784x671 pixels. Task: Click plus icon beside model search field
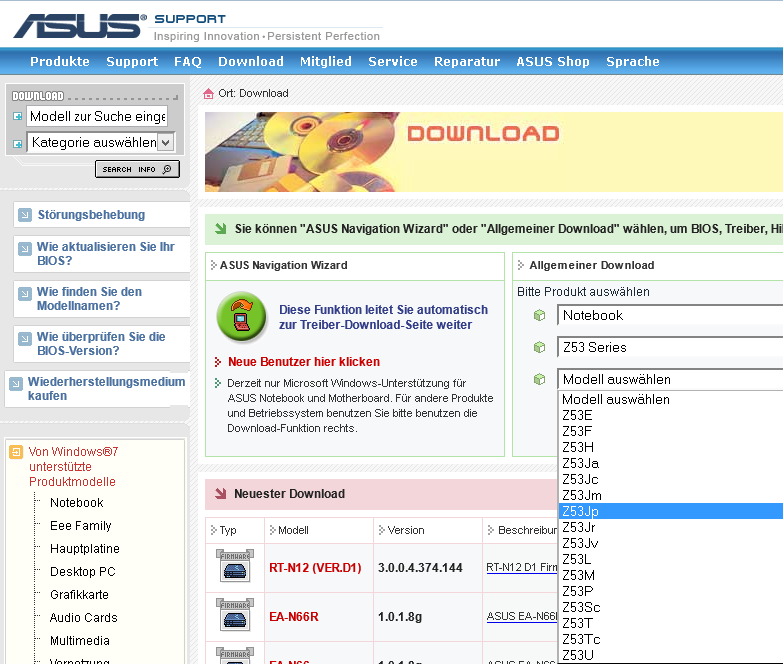[x=18, y=116]
